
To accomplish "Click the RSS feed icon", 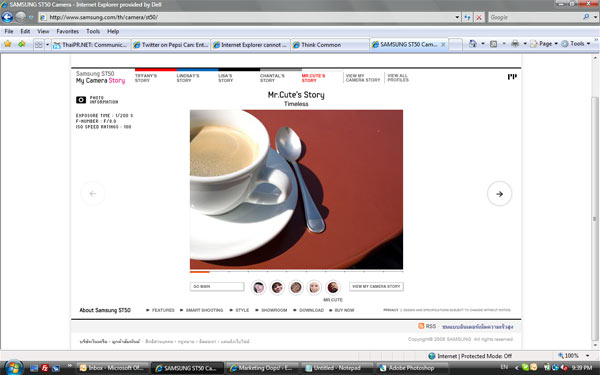I will tap(421, 326).
